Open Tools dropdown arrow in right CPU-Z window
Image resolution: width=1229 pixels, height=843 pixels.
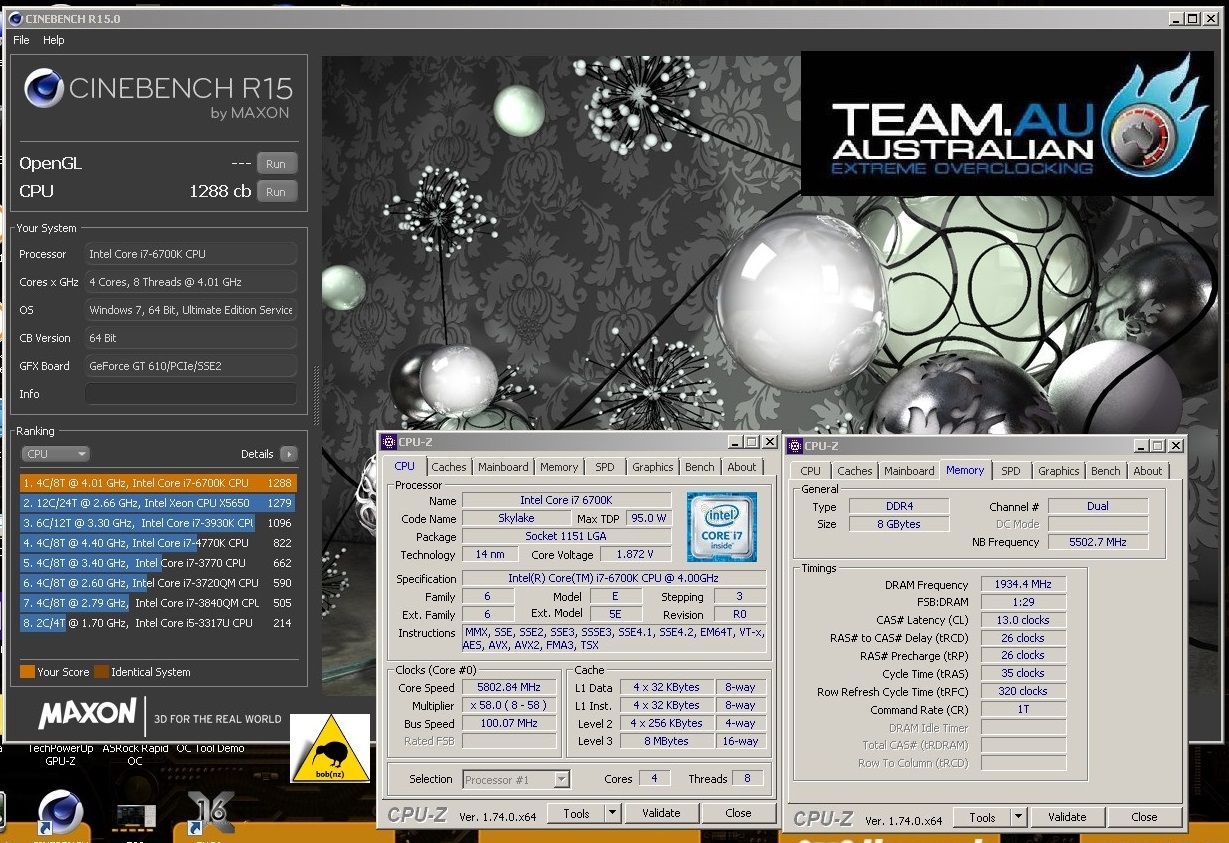1019,817
